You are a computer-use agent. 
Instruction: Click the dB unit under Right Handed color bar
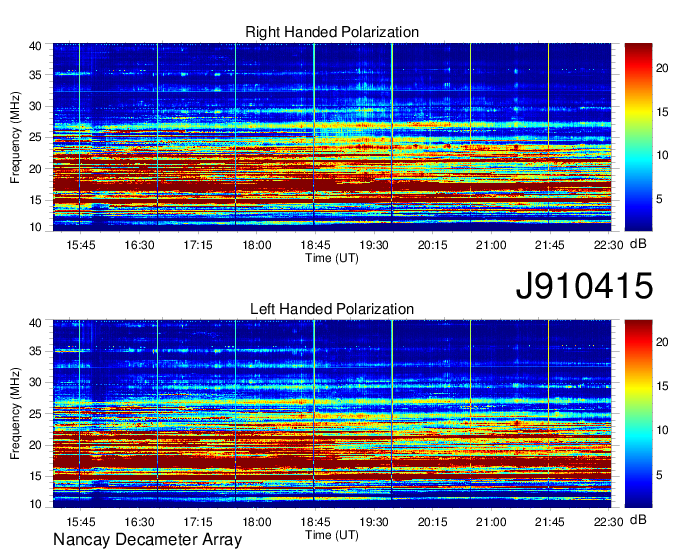[638, 244]
